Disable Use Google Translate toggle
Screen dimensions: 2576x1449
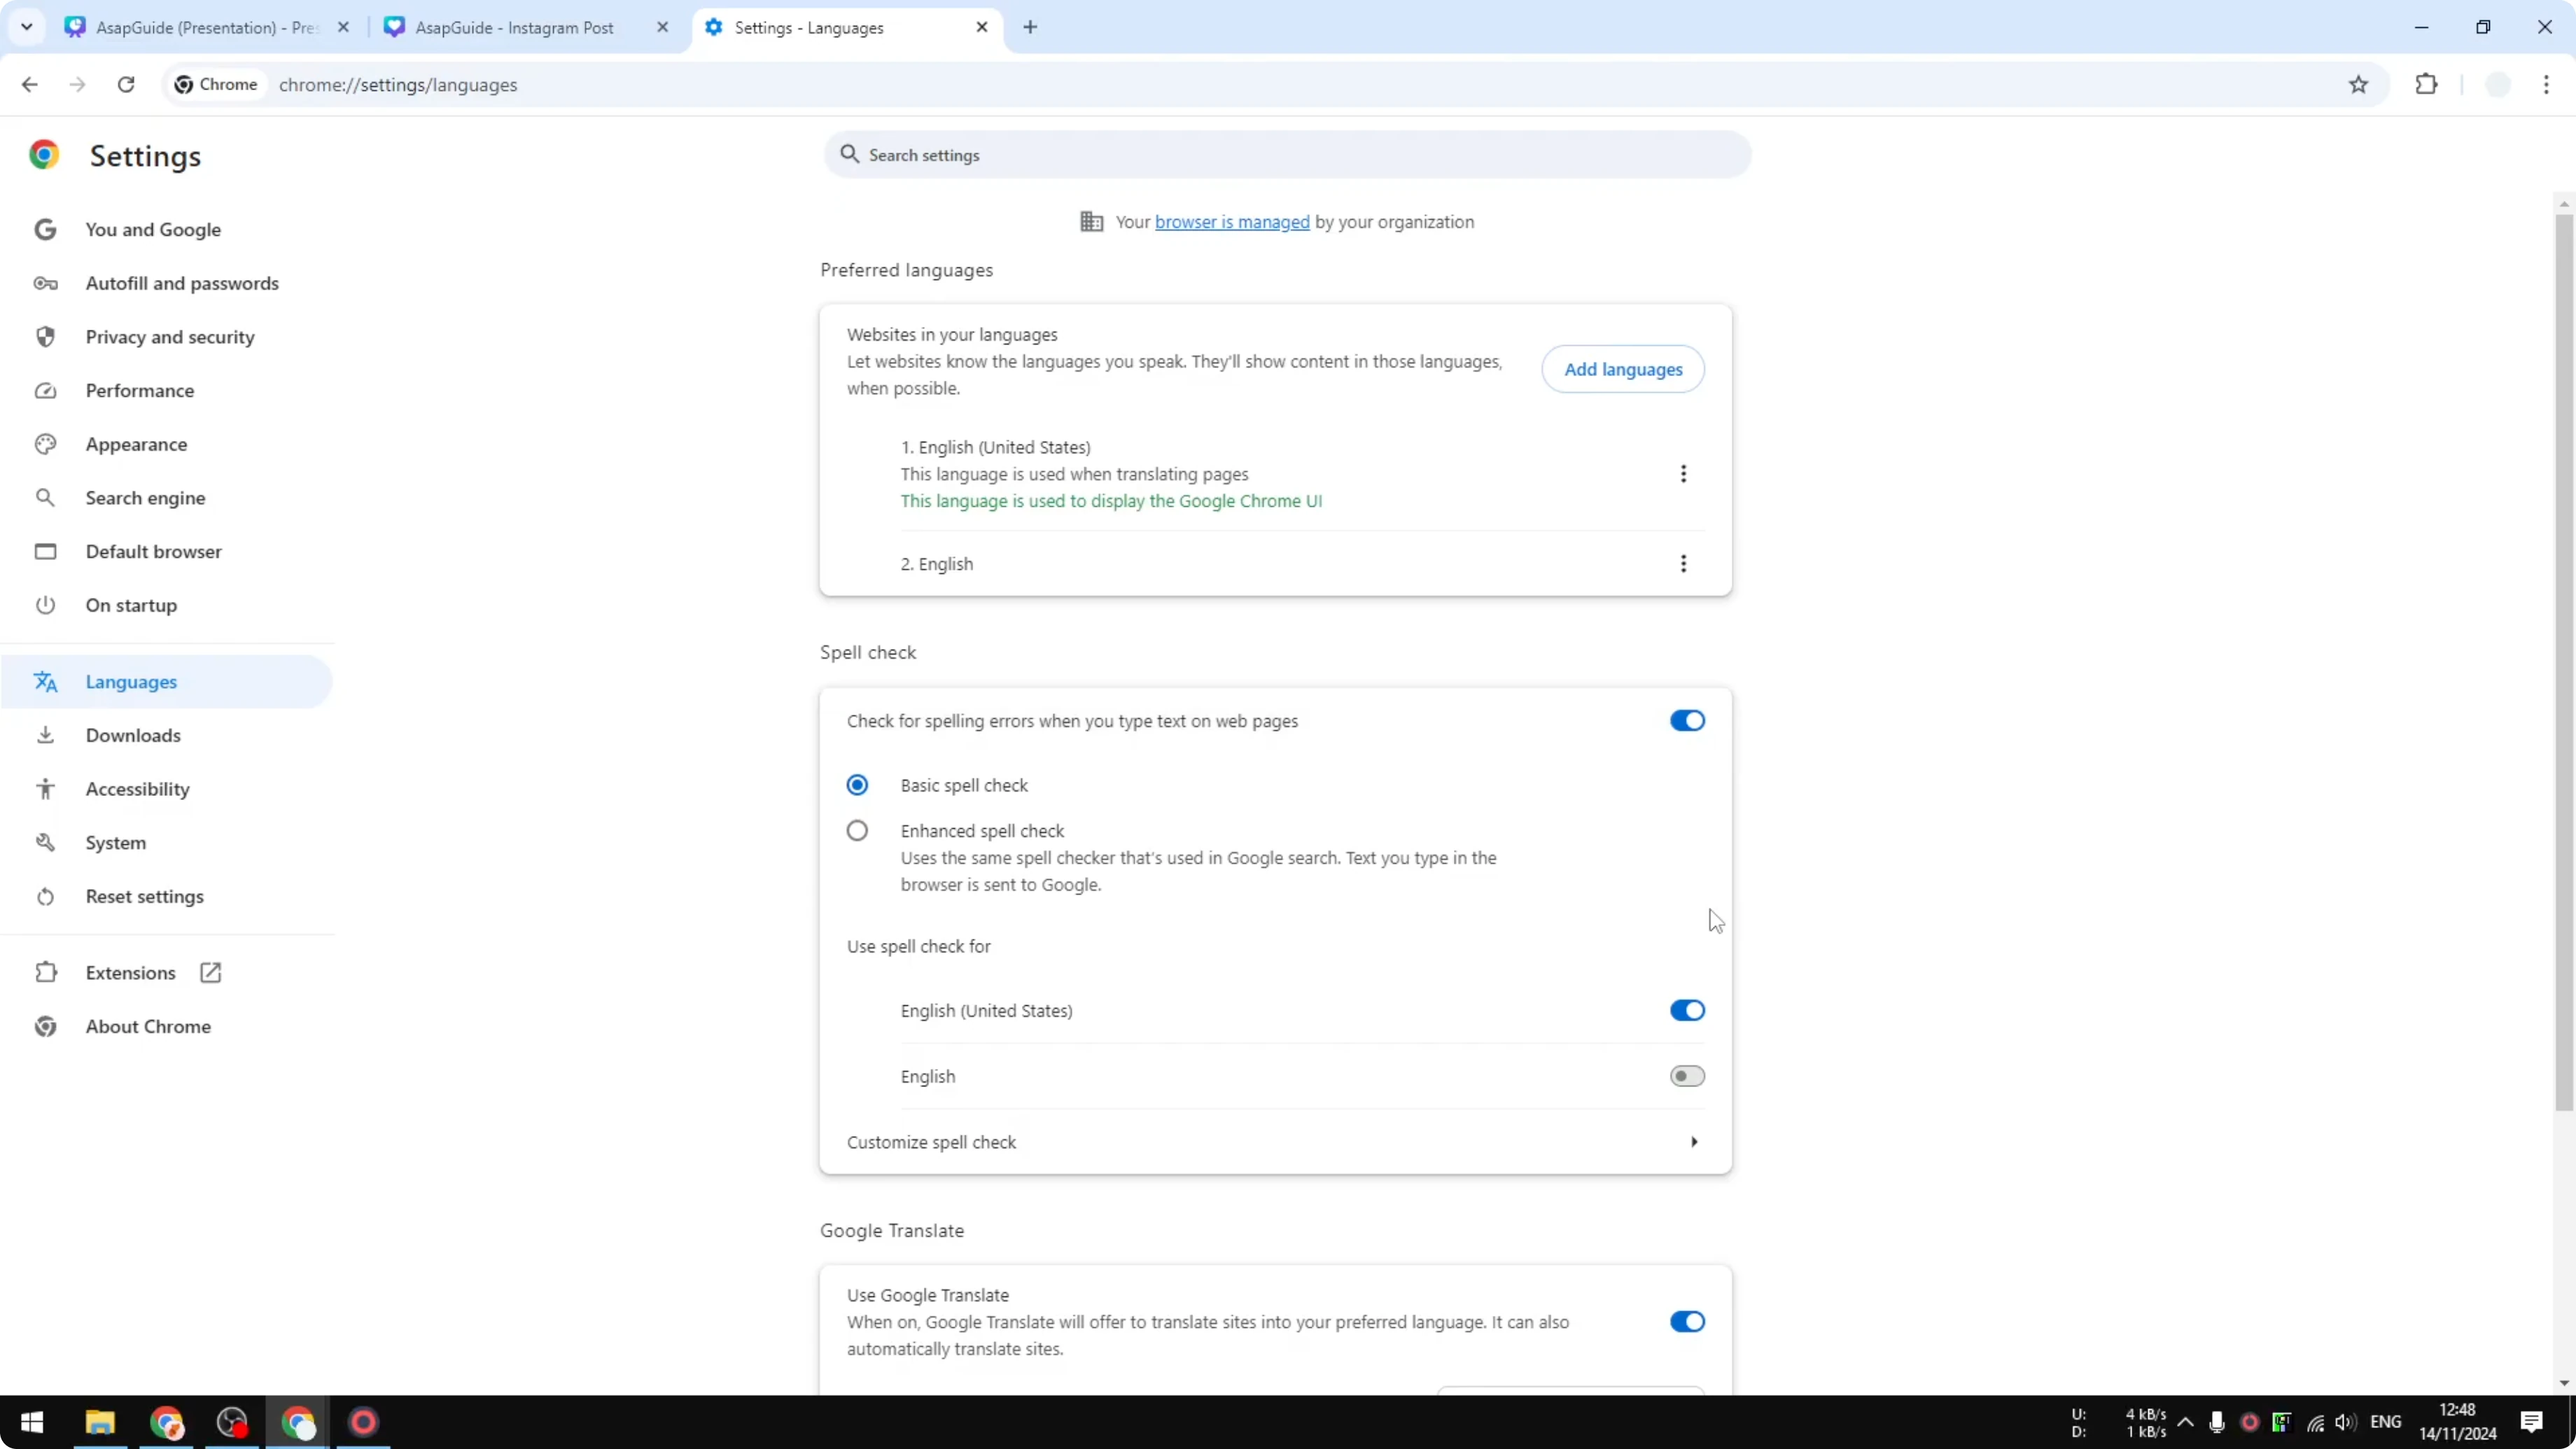click(x=1686, y=1322)
